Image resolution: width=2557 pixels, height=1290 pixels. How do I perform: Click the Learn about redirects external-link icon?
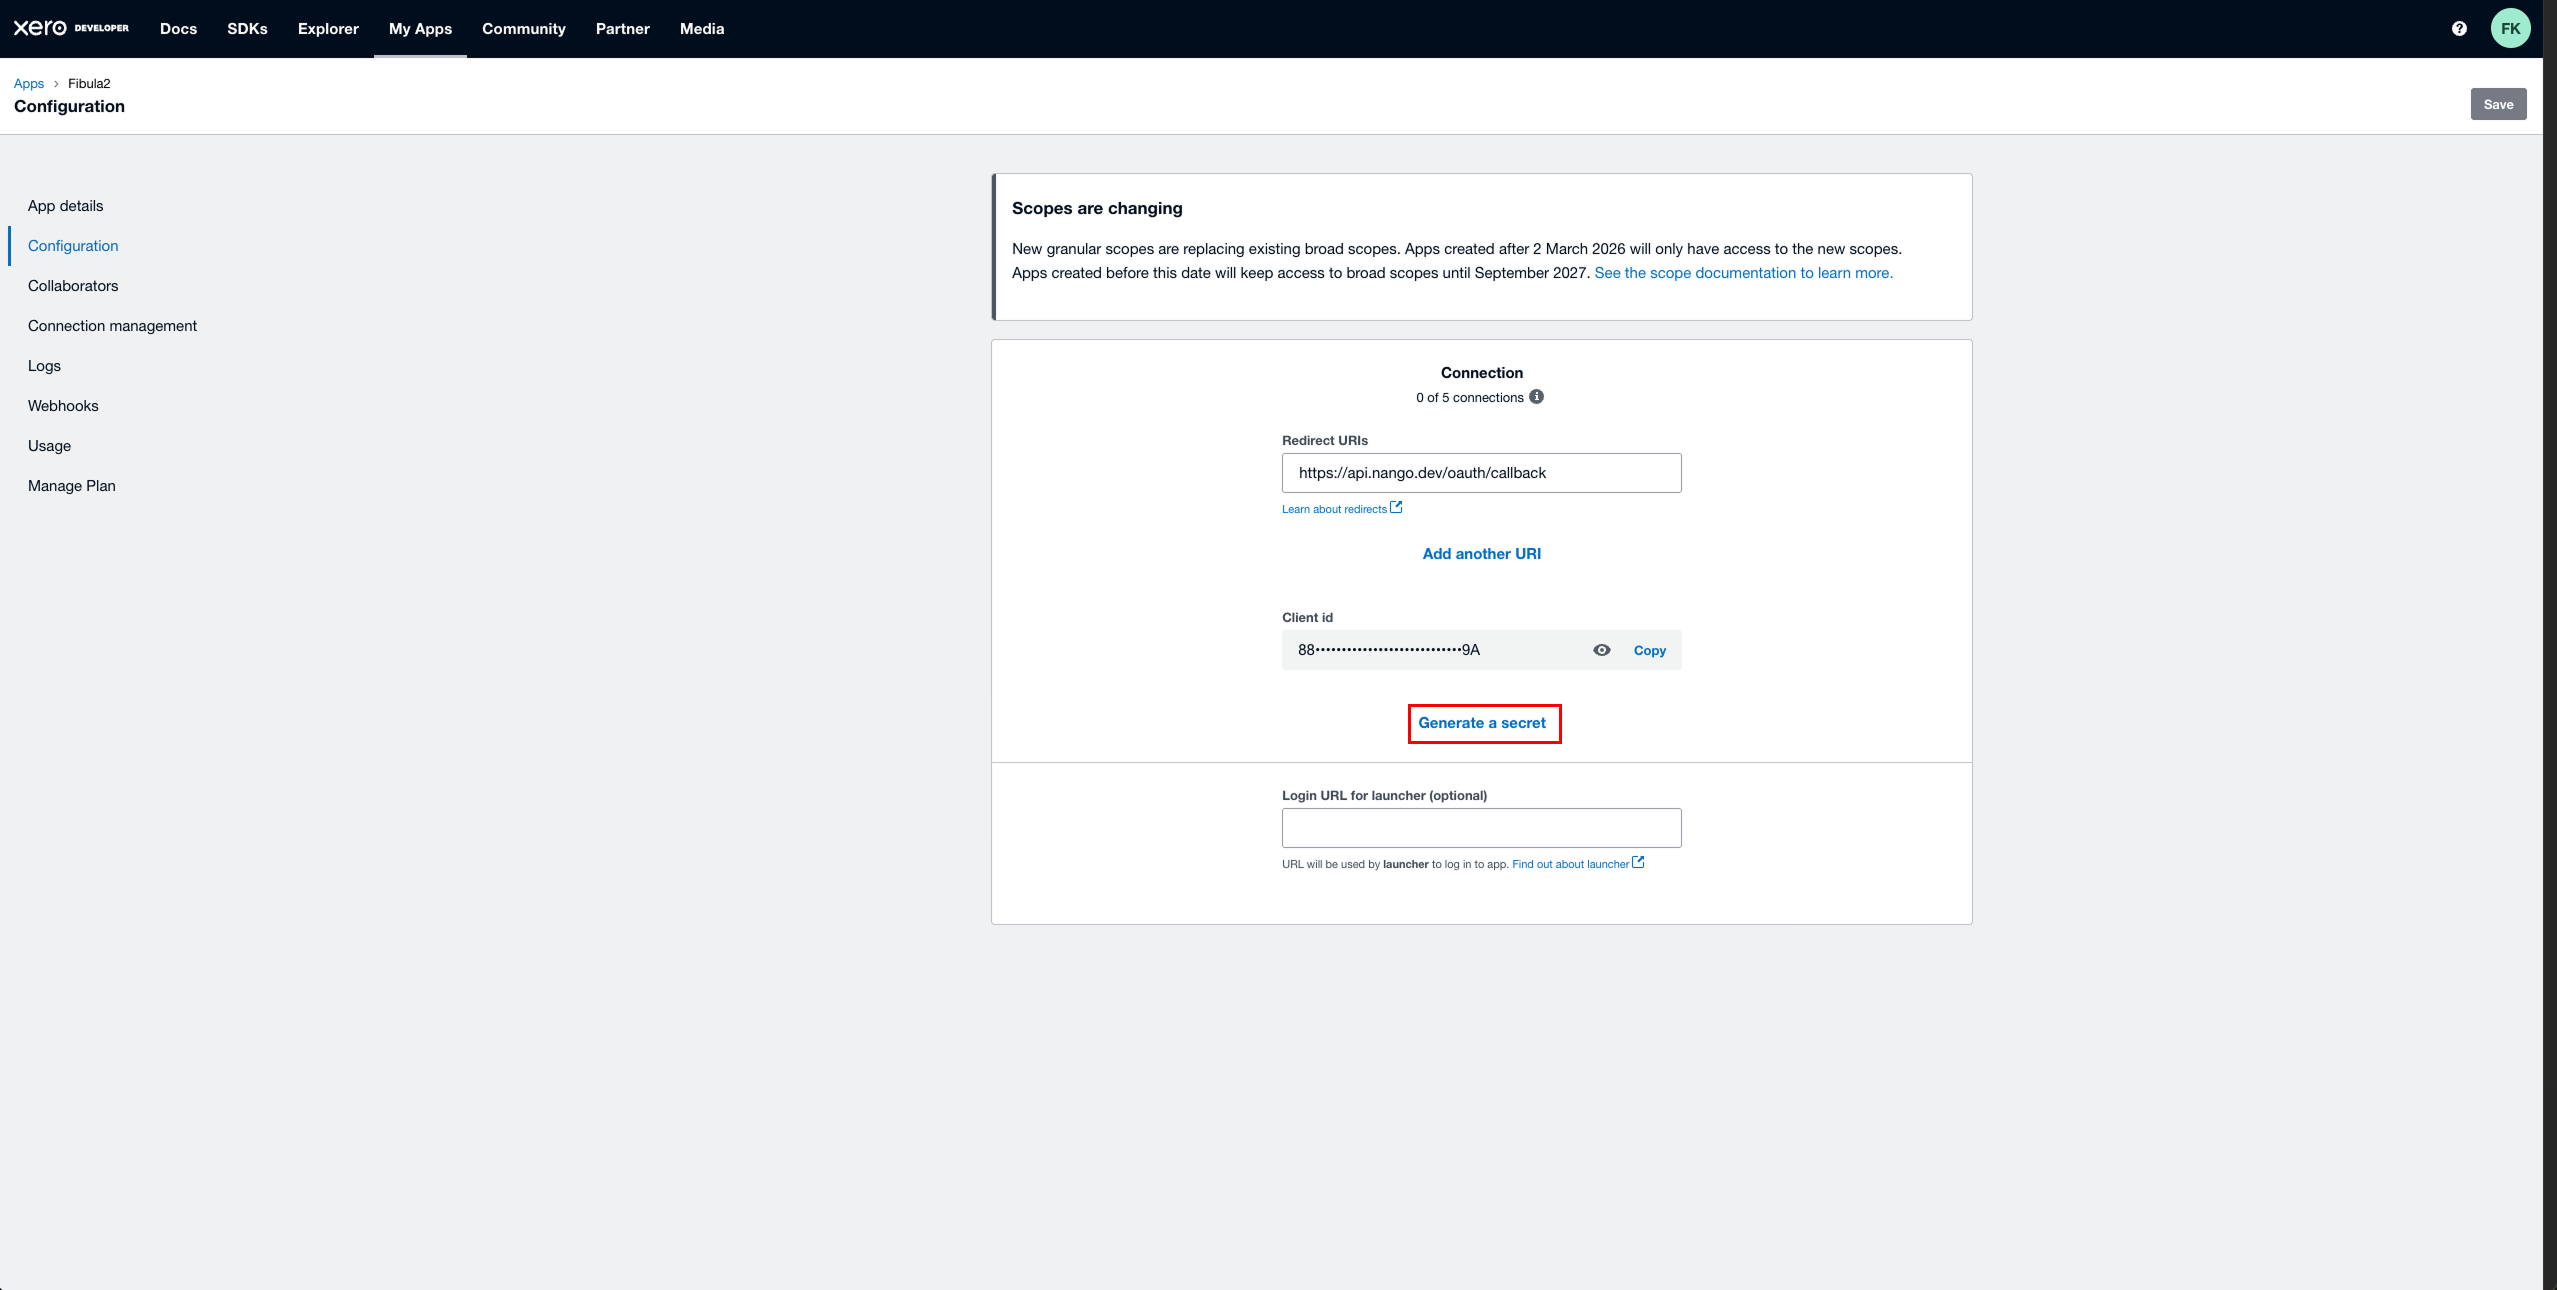pyautogui.click(x=1396, y=508)
